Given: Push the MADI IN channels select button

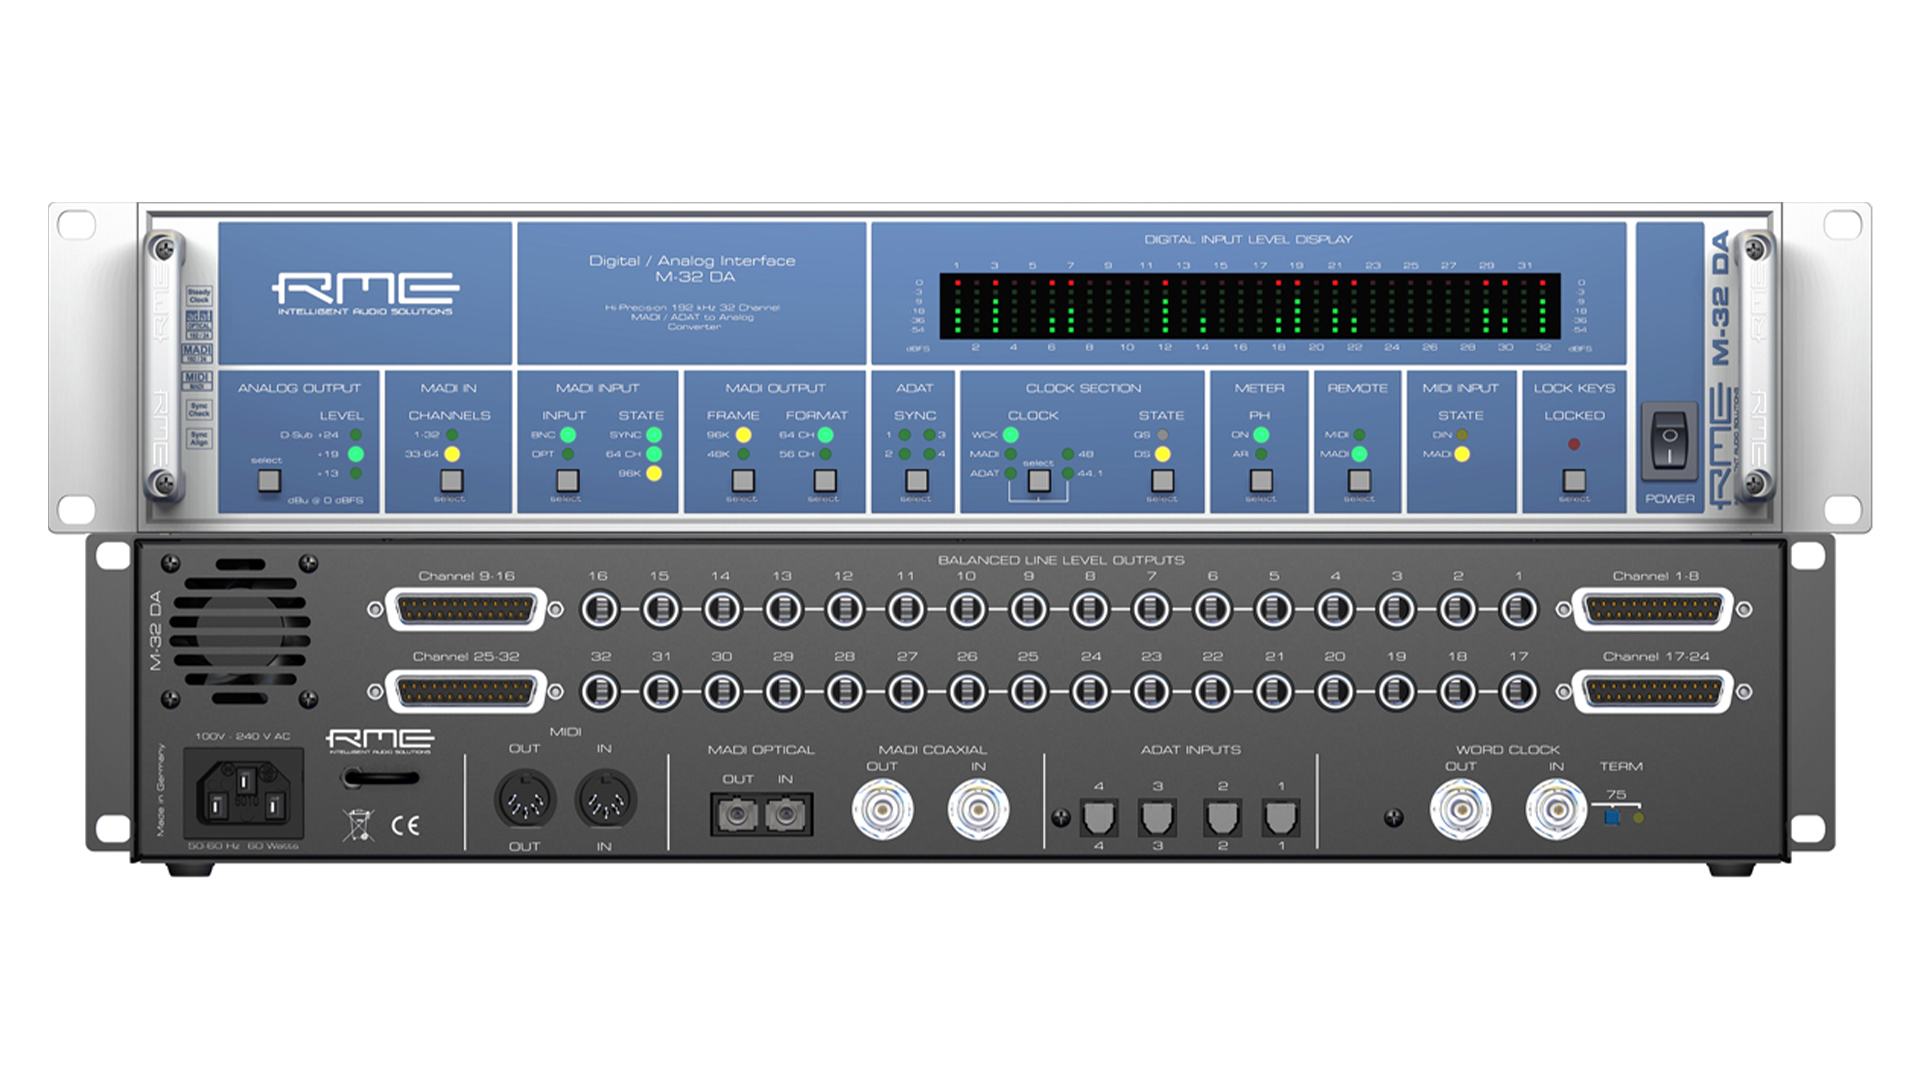Looking at the screenshot, I should 451,481.
